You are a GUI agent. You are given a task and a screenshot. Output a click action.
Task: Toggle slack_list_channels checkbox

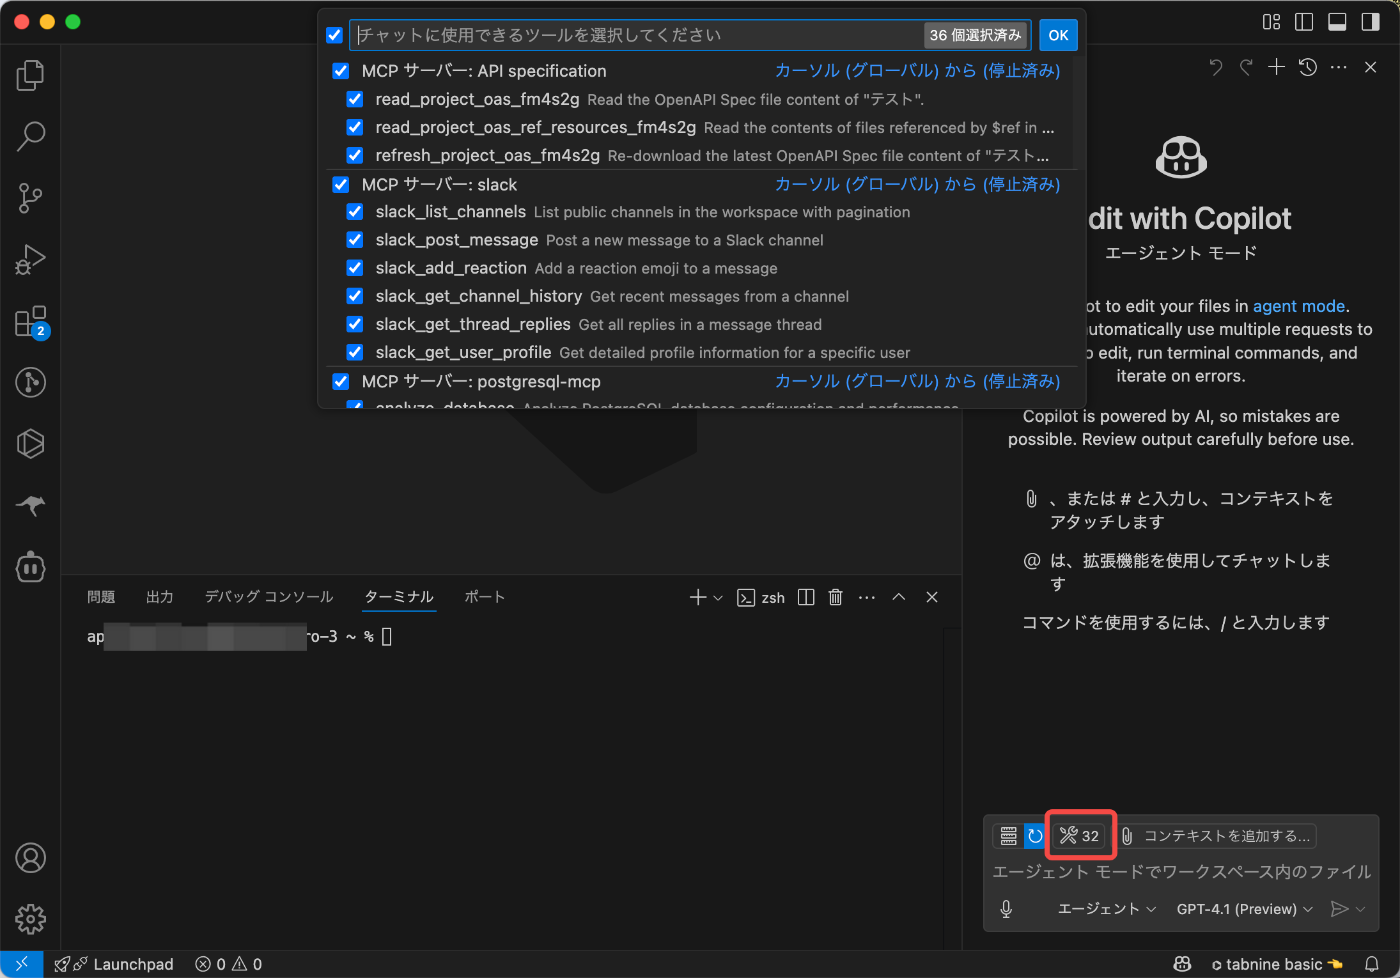pos(355,212)
